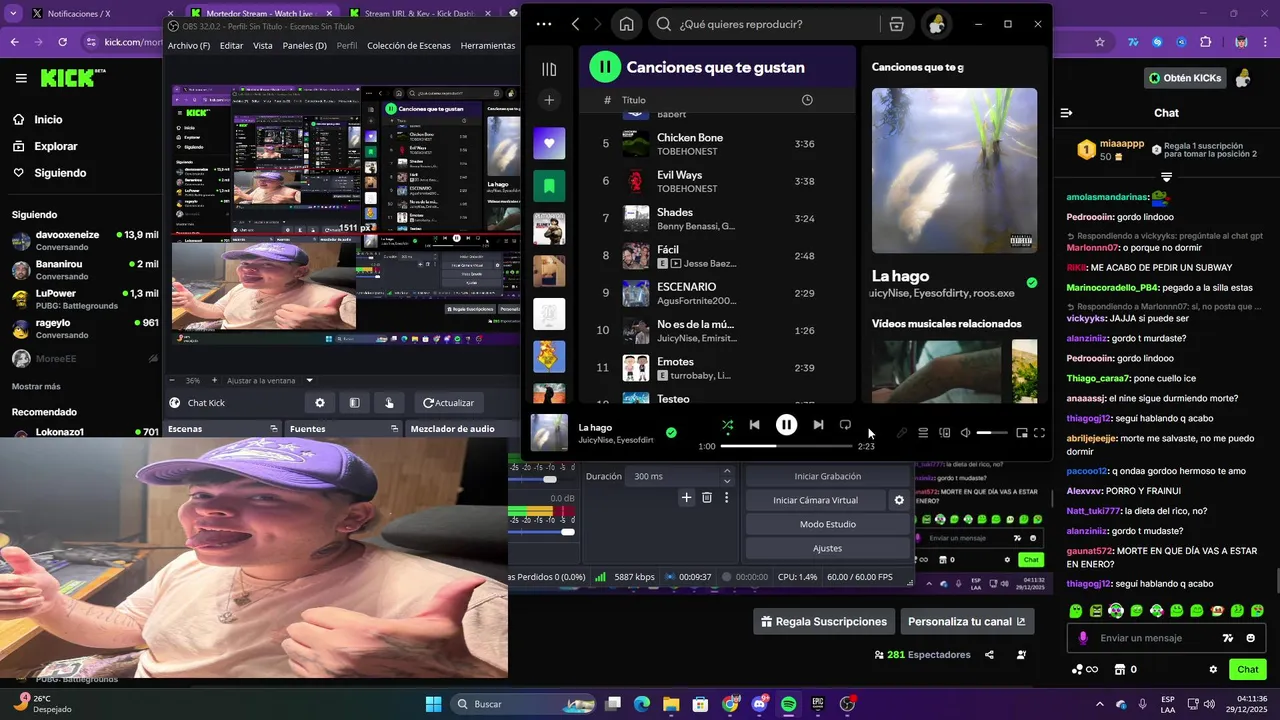Open virtual camera settings gear in OBS

point(899,500)
